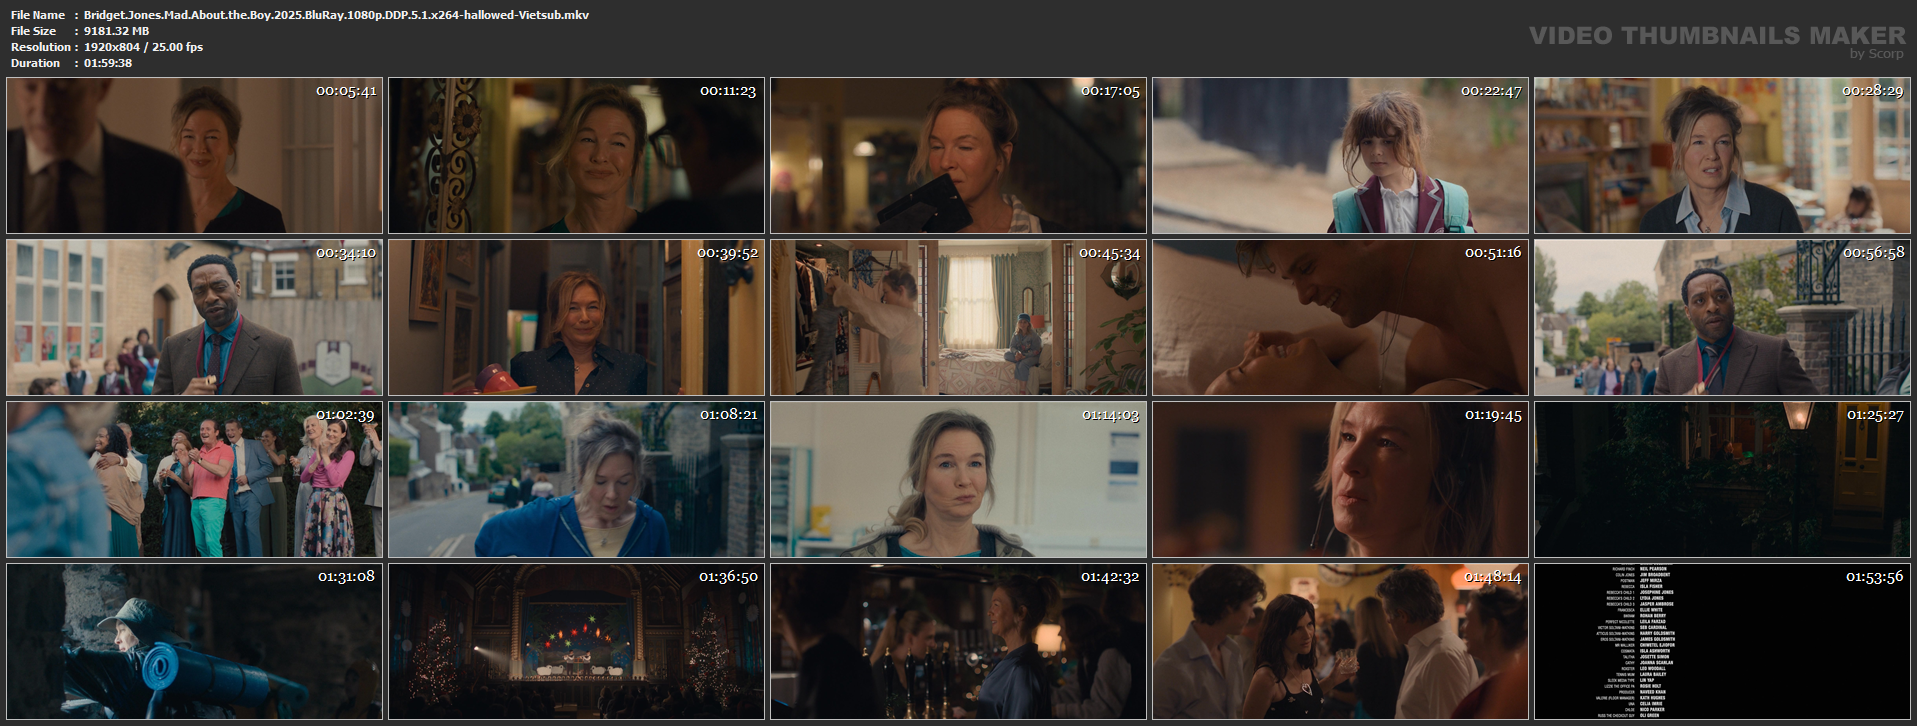Viewport: 1917px width, 726px height.
Task: Open the thumbnail at 00:22:47
Action: 1340,156
